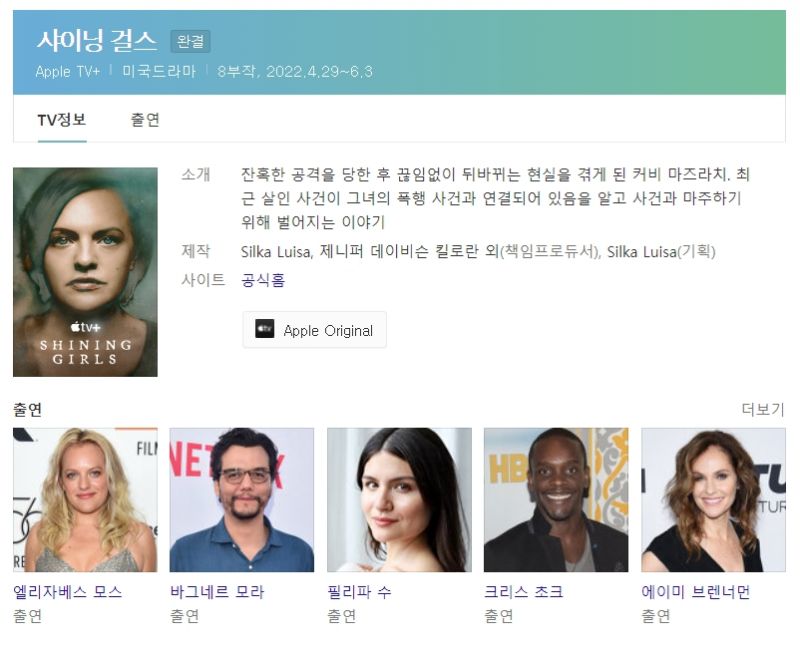Open 바그네르 모라 photo thumbnail

[242, 499]
